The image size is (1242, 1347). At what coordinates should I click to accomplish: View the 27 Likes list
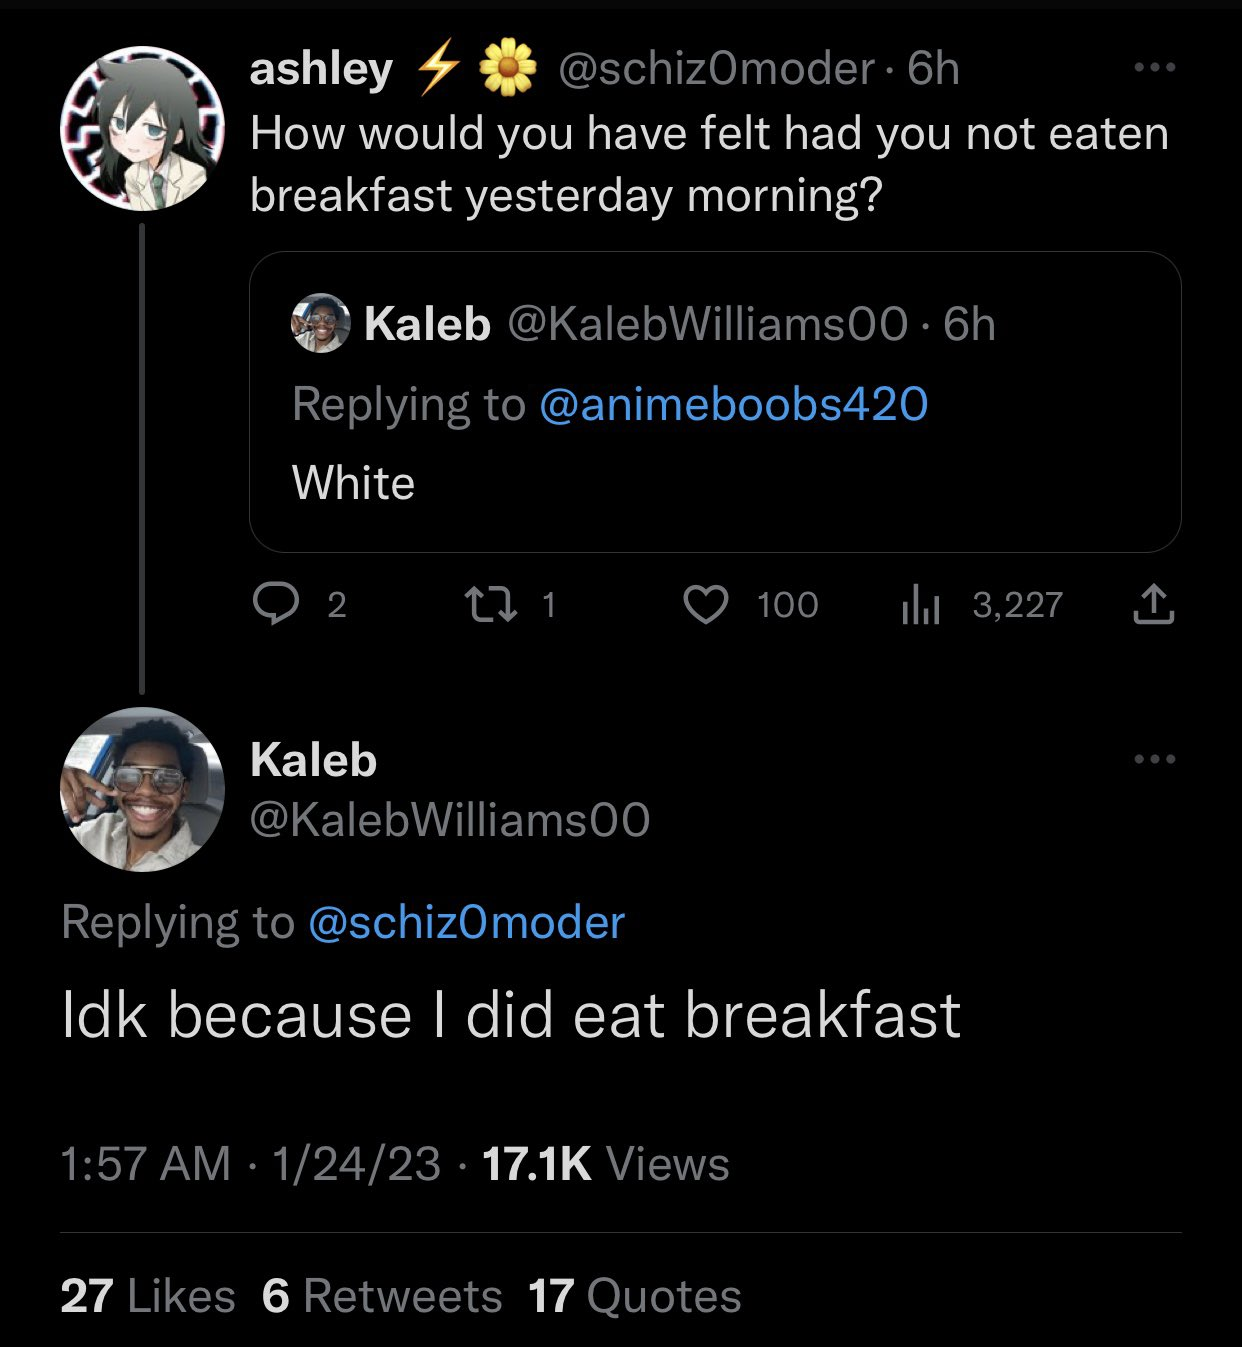pos(148,1296)
